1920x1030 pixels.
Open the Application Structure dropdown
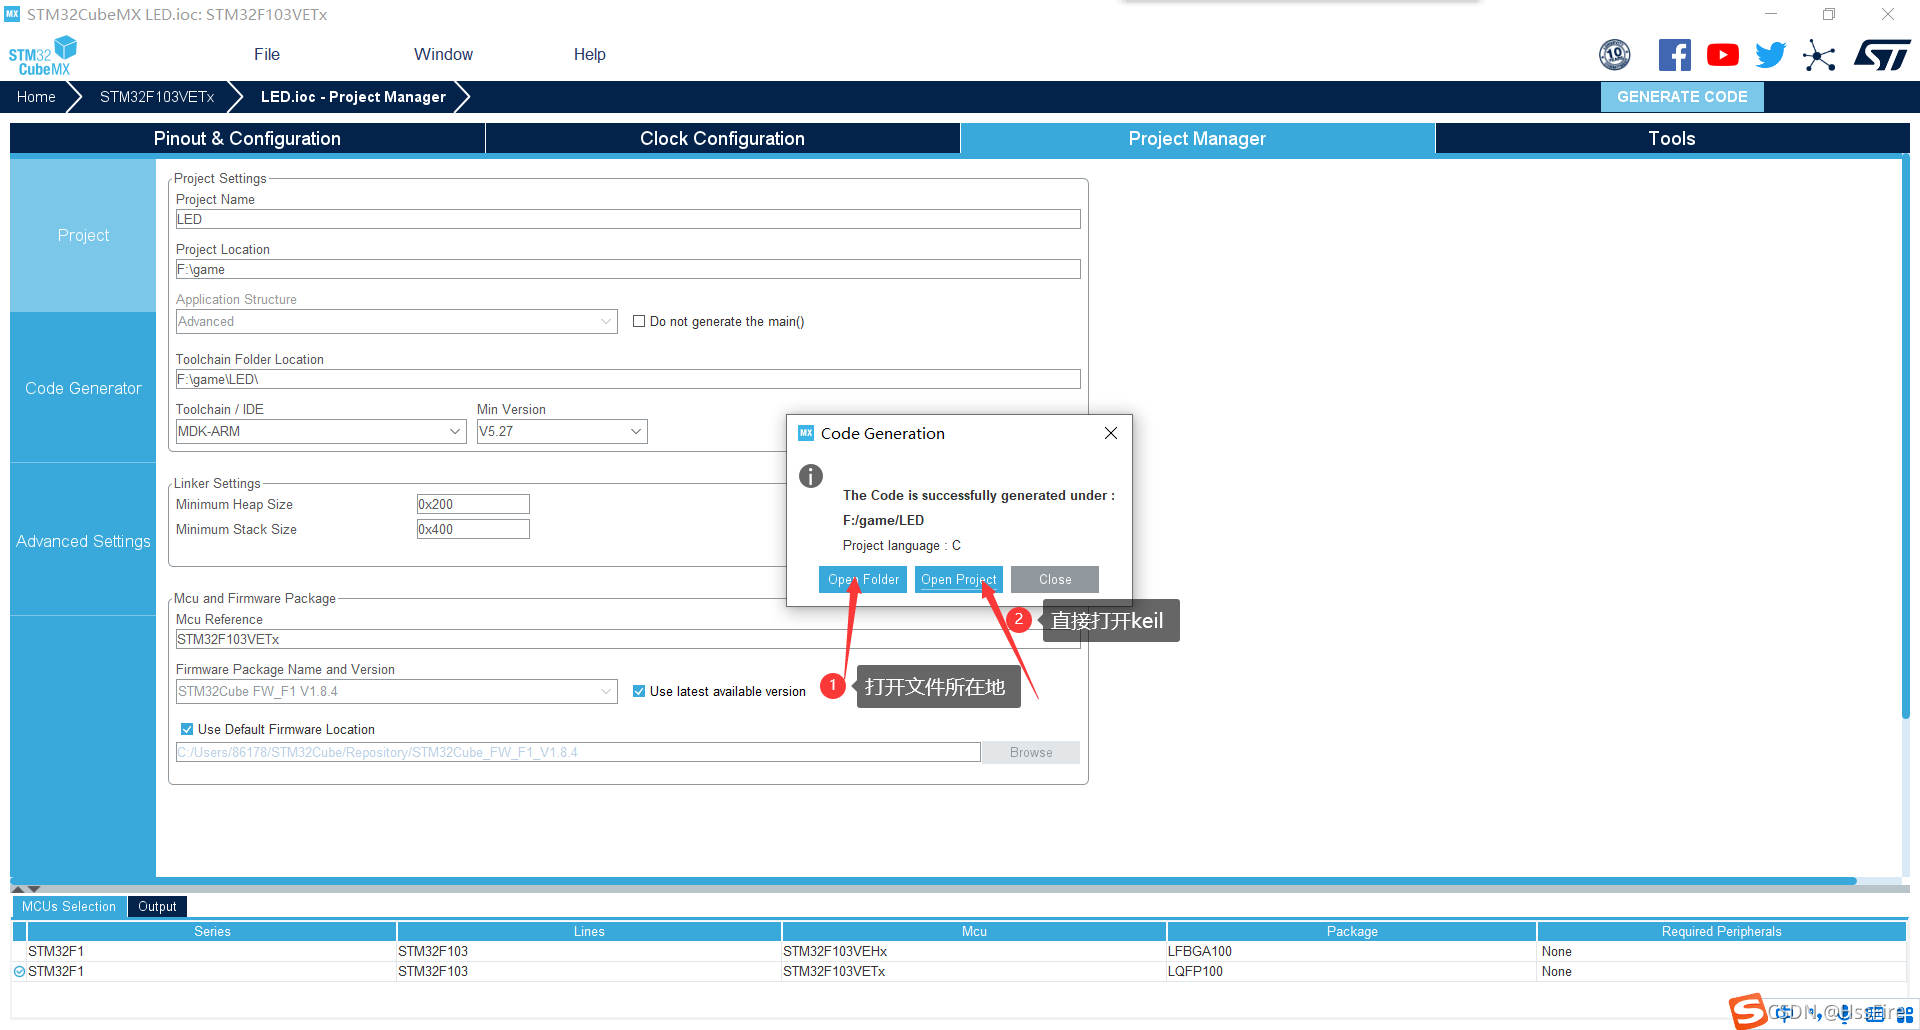click(397, 321)
